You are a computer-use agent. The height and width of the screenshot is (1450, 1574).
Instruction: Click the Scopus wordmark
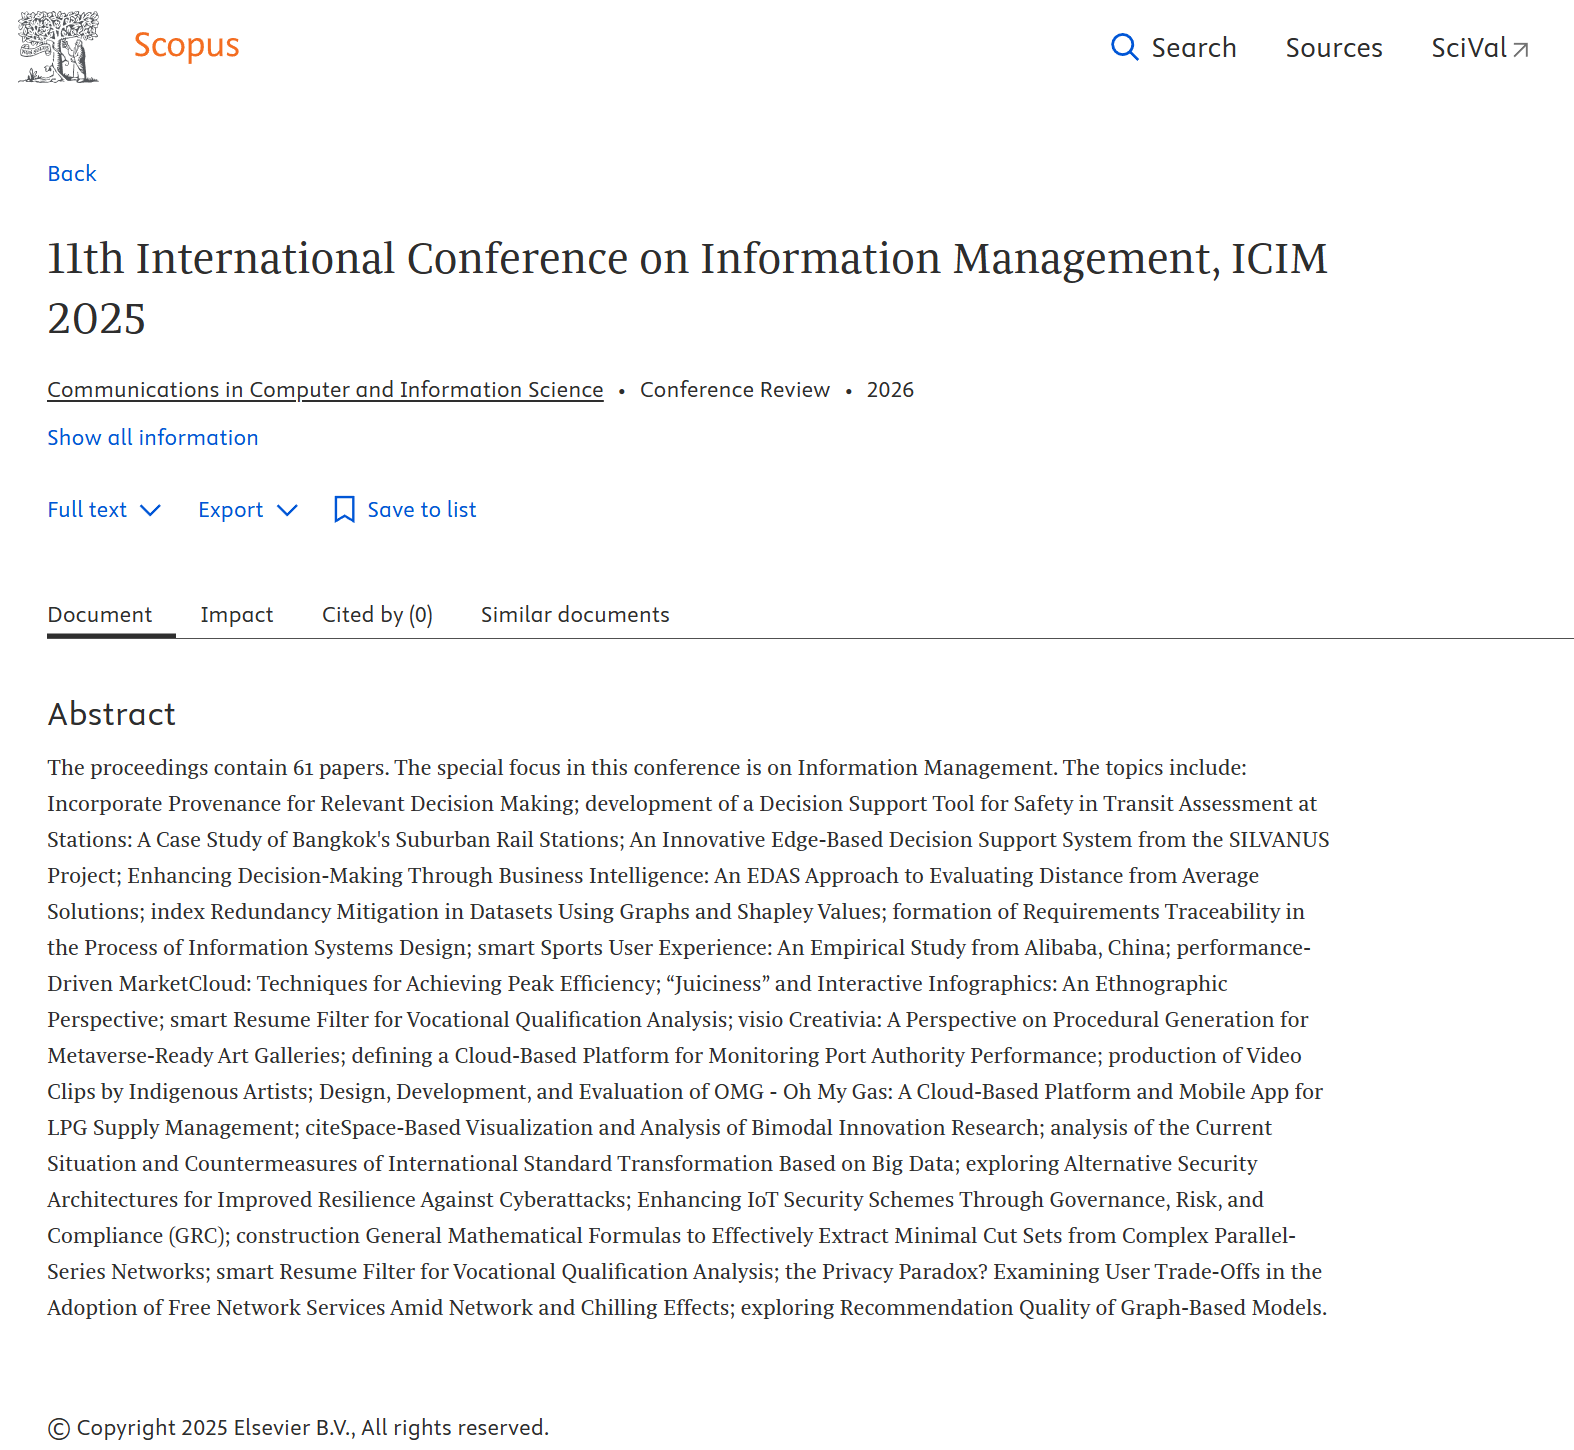click(x=186, y=45)
